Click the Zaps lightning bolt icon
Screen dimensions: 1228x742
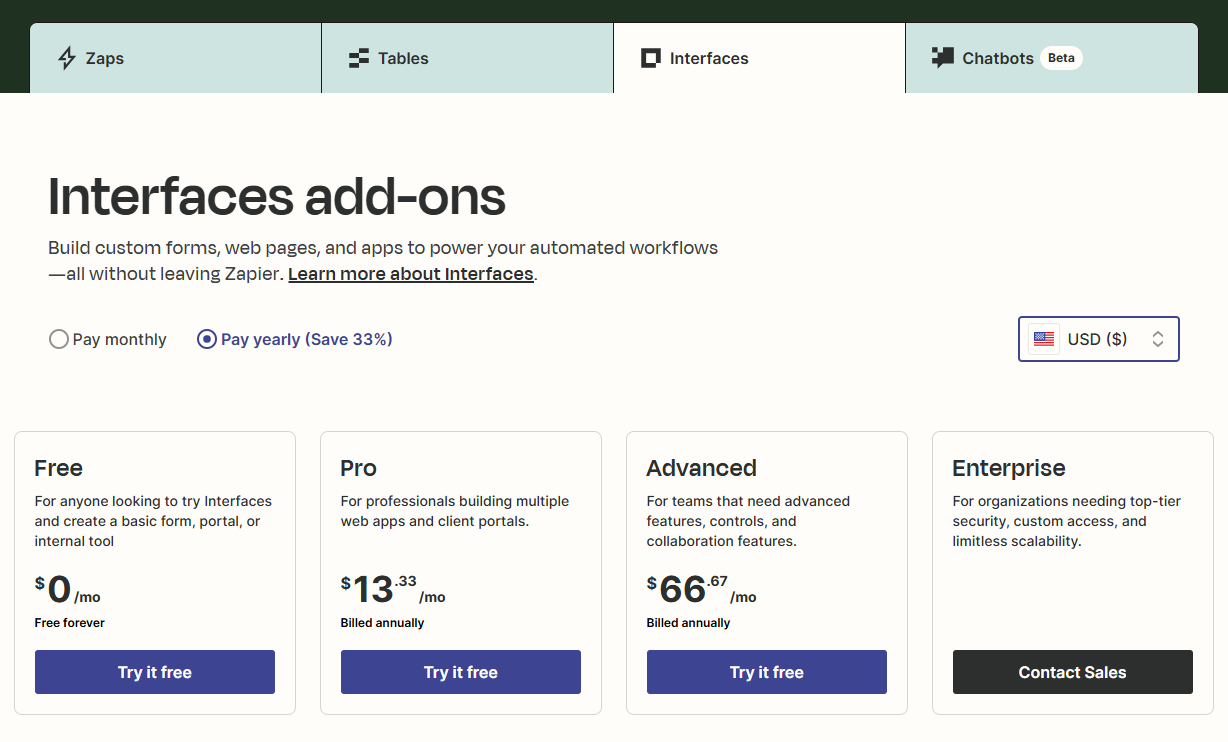[67, 58]
